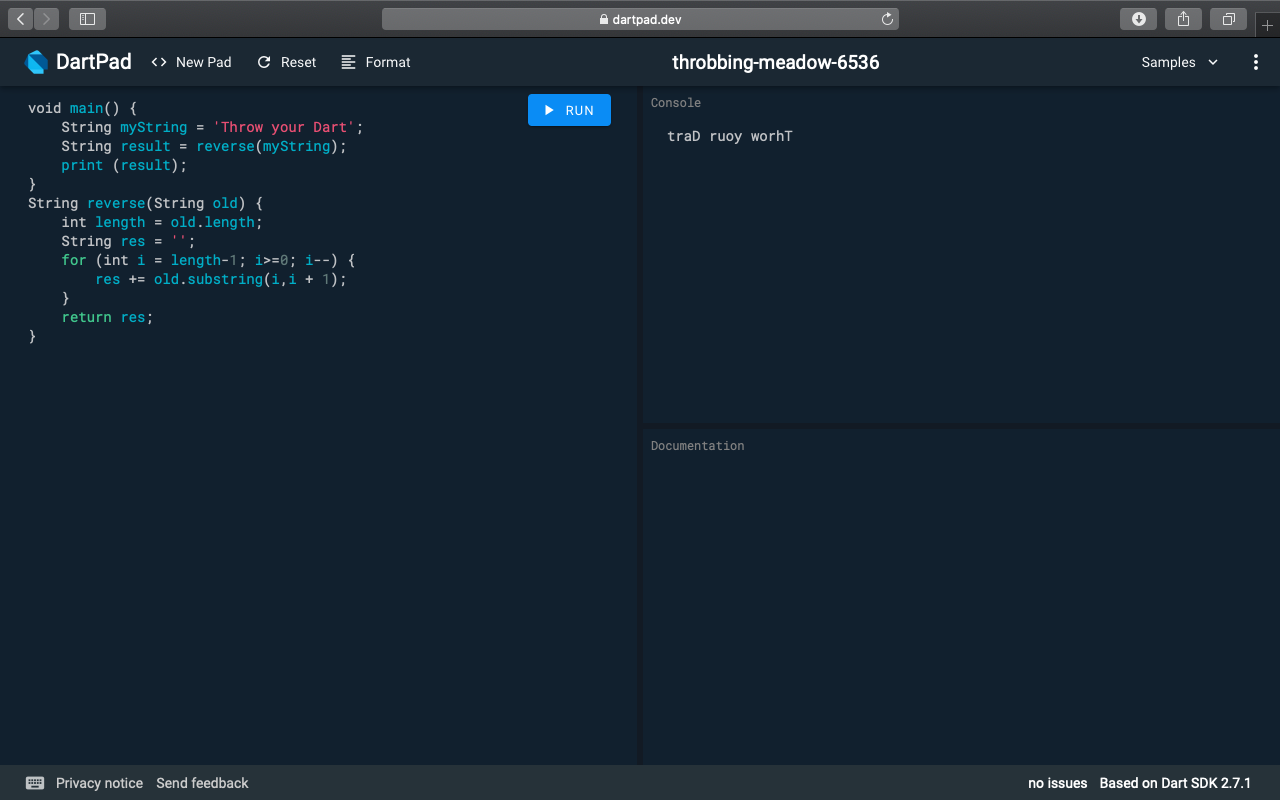This screenshot has width=1280, height=800.
Task: Reset the pad code
Action: click(x=287, y=62)
